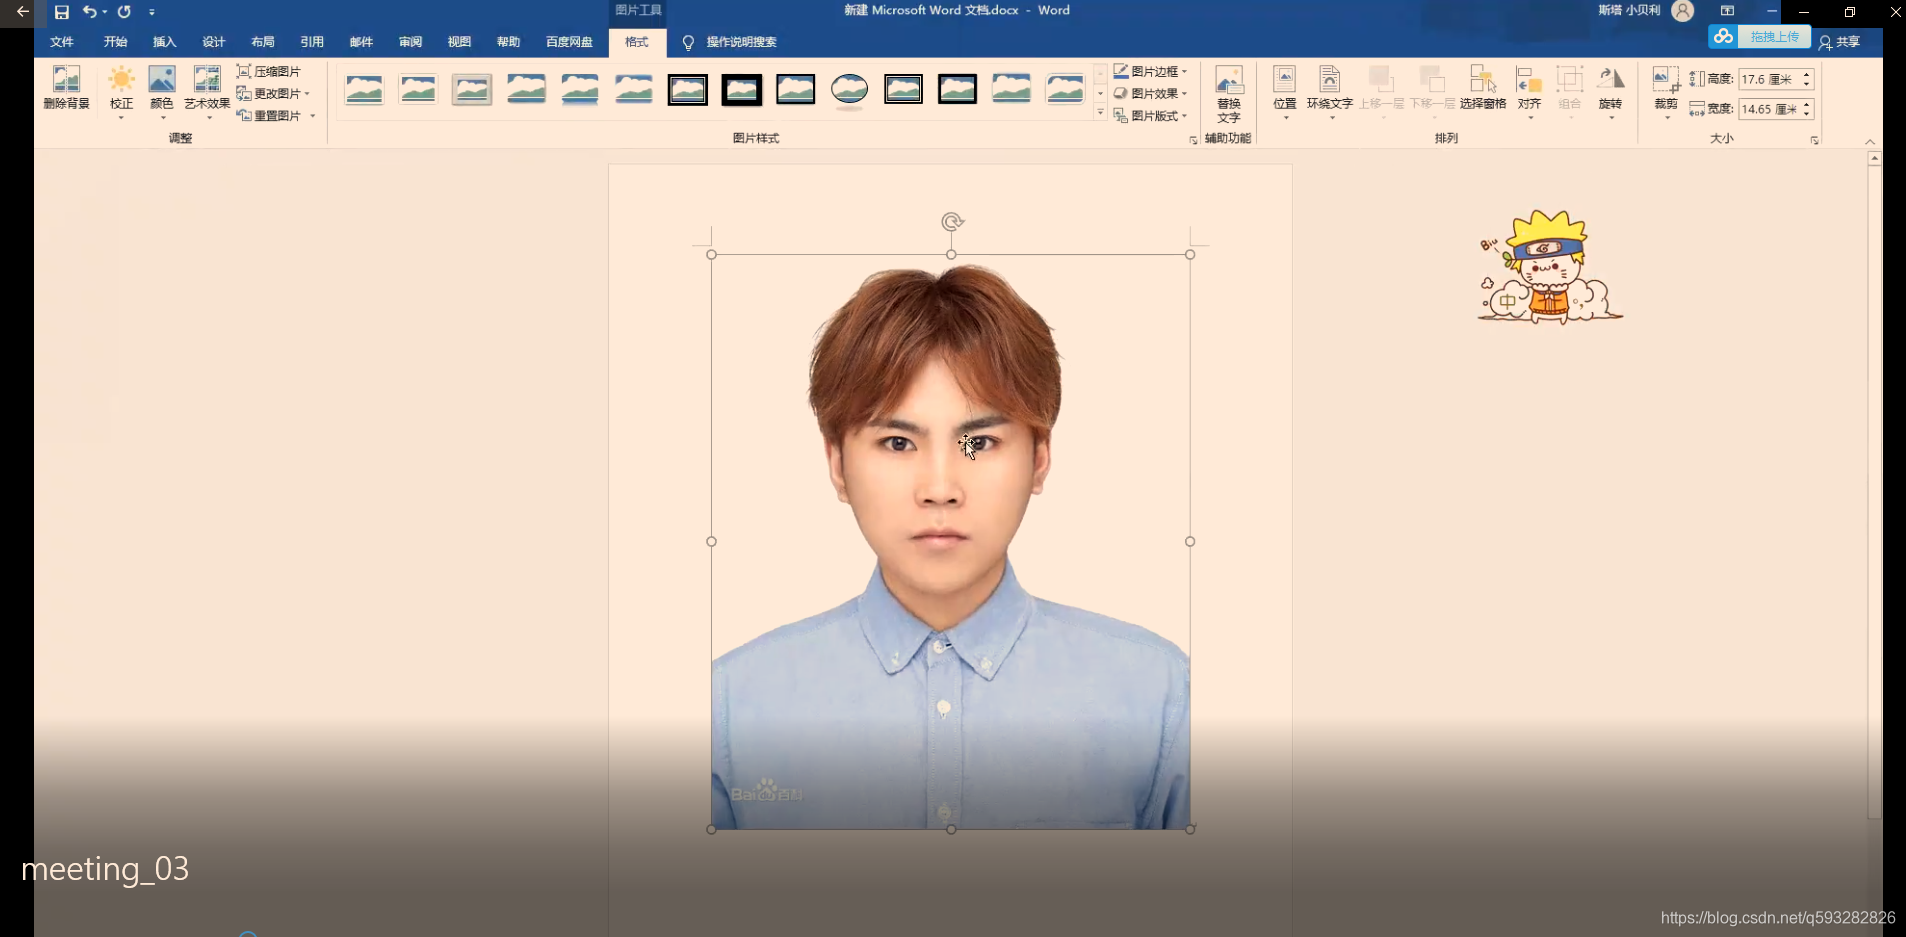Apply the first picture style thumbnail
1906x937 pixels.
364,90
